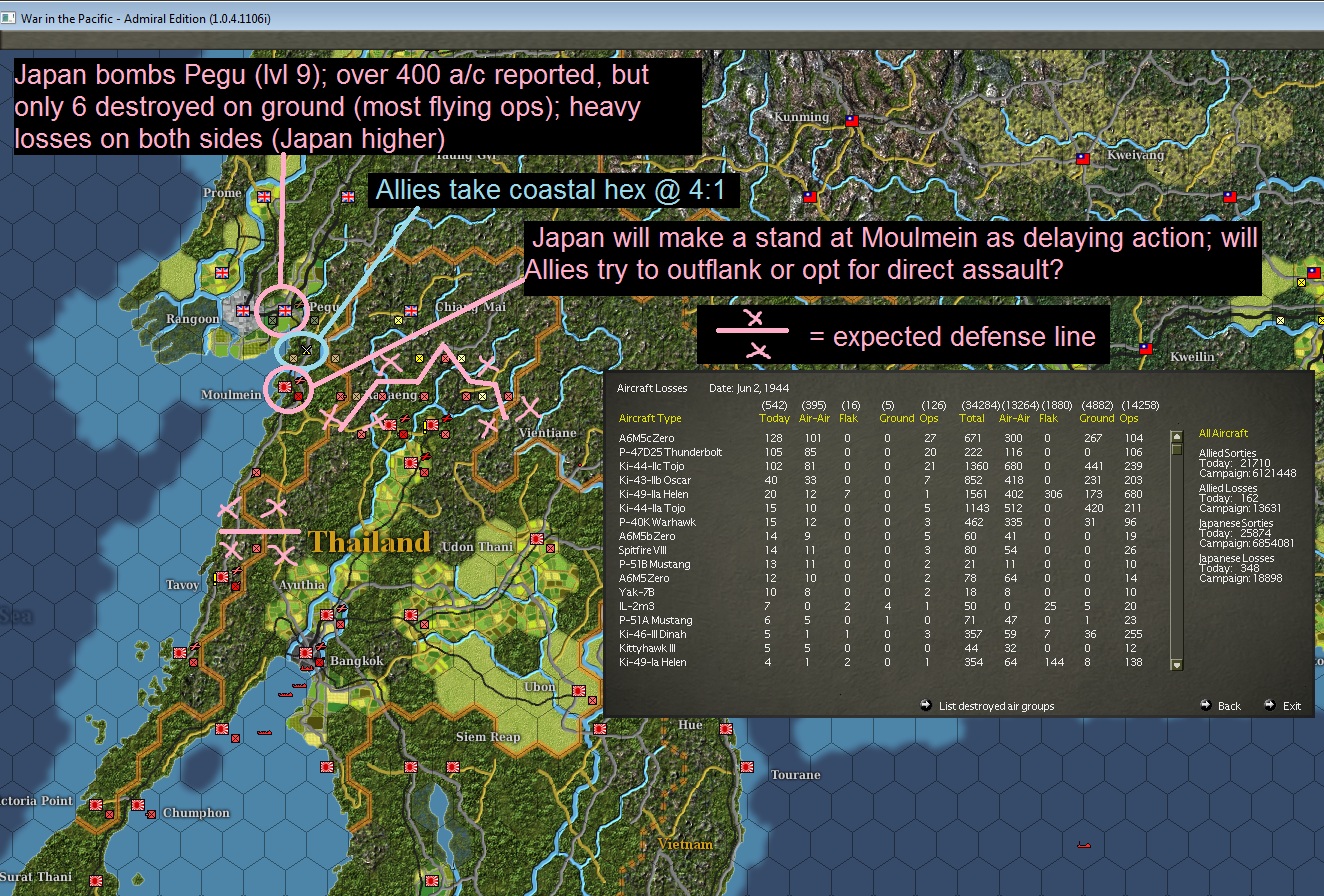This screenshot has height=896, width=1324.
Task: Click the scroll-down arrow of the losses list
Action: pyautogui.click(x=1177, y=664)
